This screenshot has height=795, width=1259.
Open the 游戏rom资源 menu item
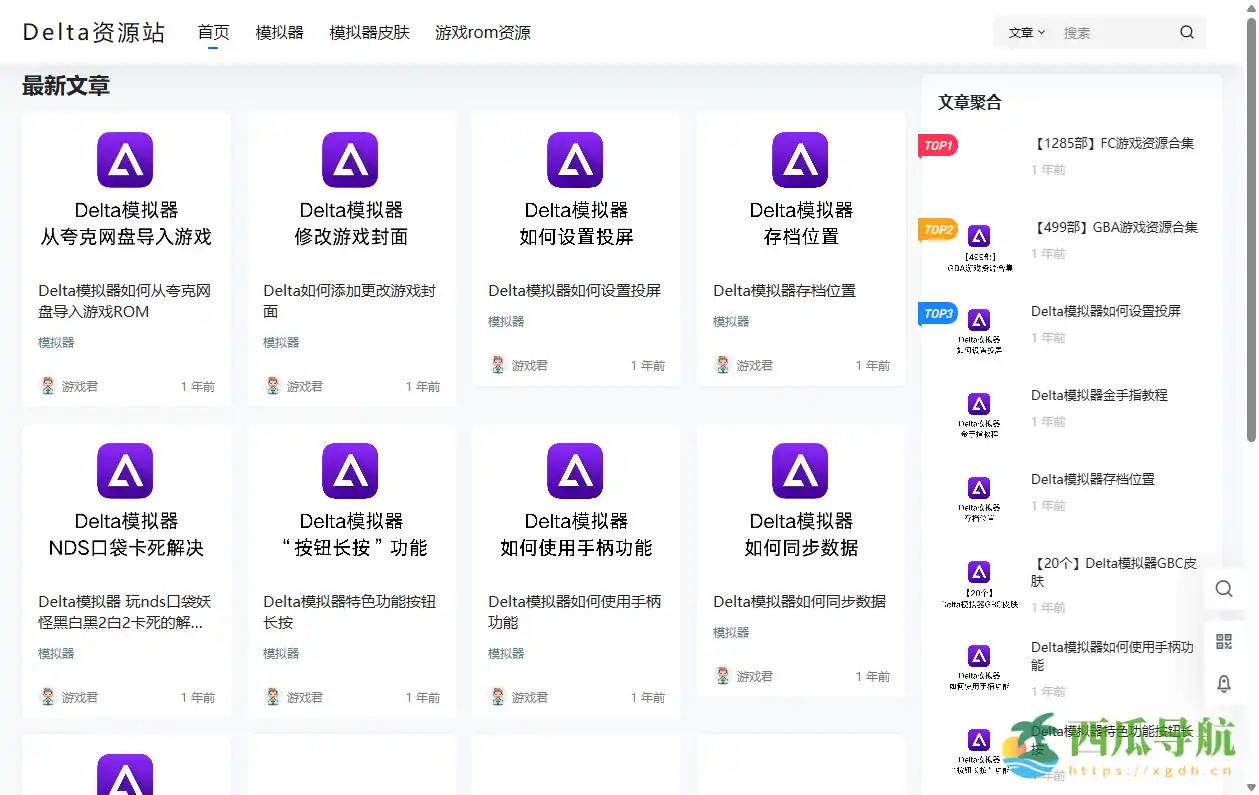click(483, 32)
